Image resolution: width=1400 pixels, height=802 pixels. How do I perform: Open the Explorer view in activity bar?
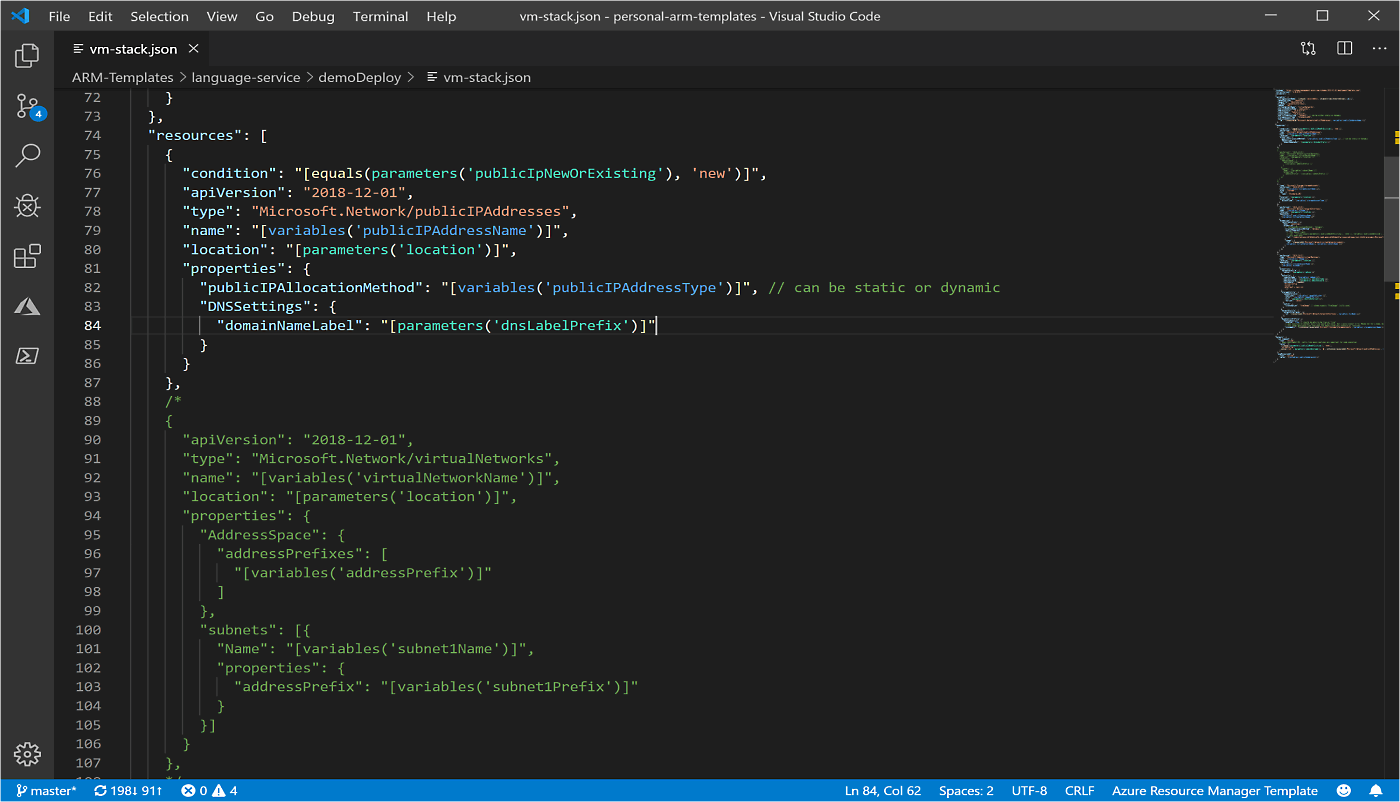click(x=27, y=56)
